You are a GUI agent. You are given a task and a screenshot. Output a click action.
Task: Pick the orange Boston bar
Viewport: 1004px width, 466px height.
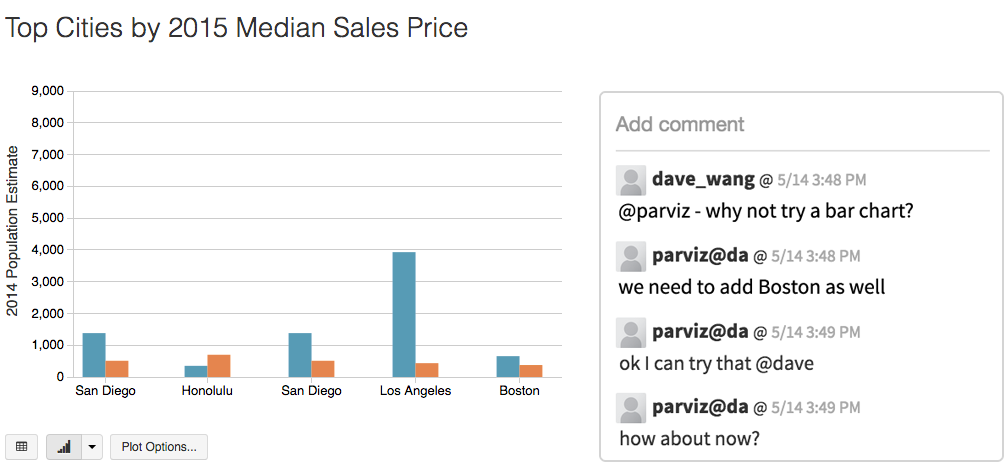point(531,371)
